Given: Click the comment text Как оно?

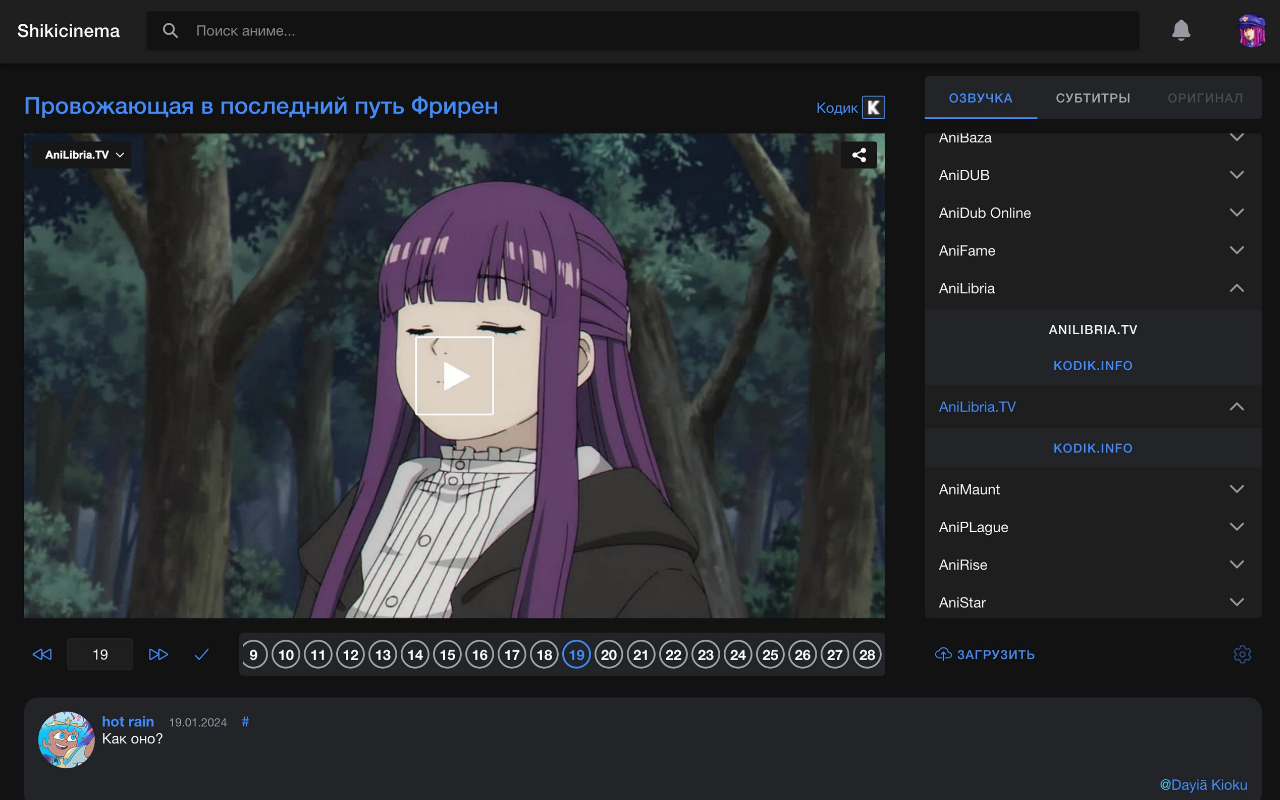Looking at the screenshot, I should (x=132, y=739).
